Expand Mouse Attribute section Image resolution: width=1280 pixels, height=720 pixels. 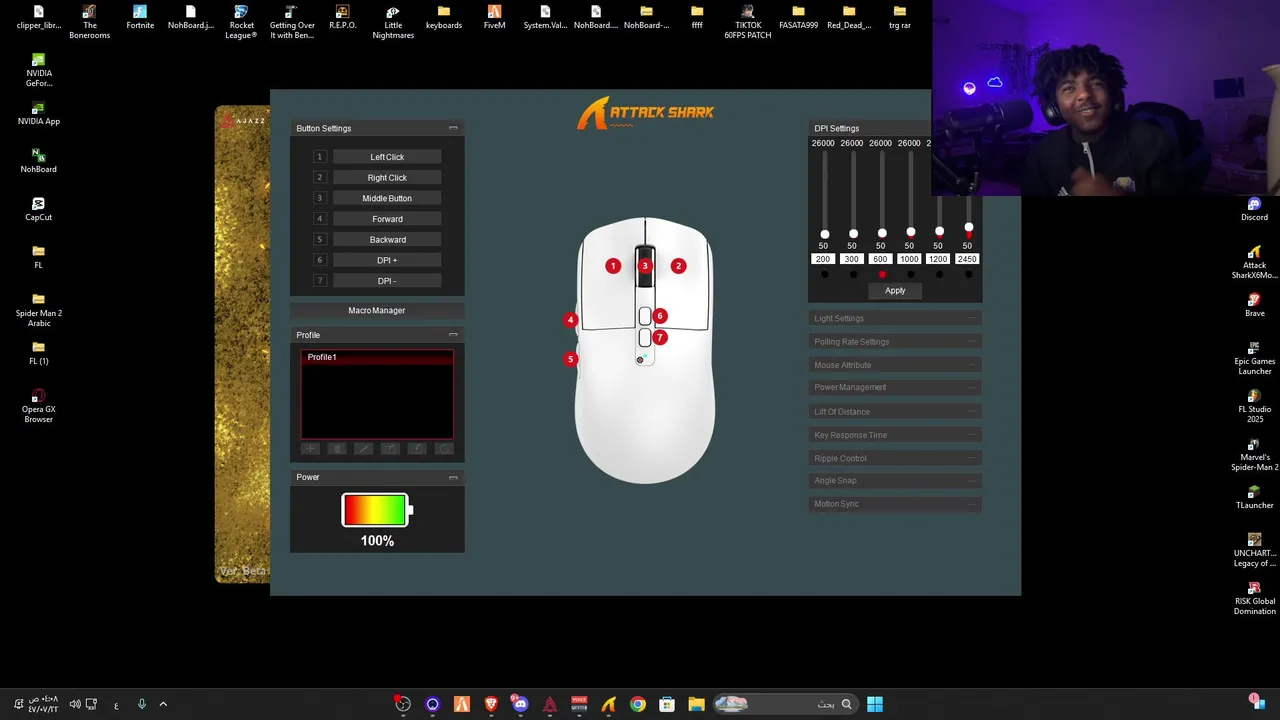tap(895, 365)
